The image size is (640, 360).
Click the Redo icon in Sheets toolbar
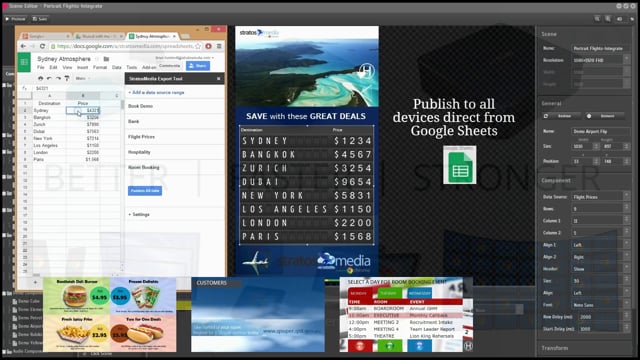(x=58, y=78)
